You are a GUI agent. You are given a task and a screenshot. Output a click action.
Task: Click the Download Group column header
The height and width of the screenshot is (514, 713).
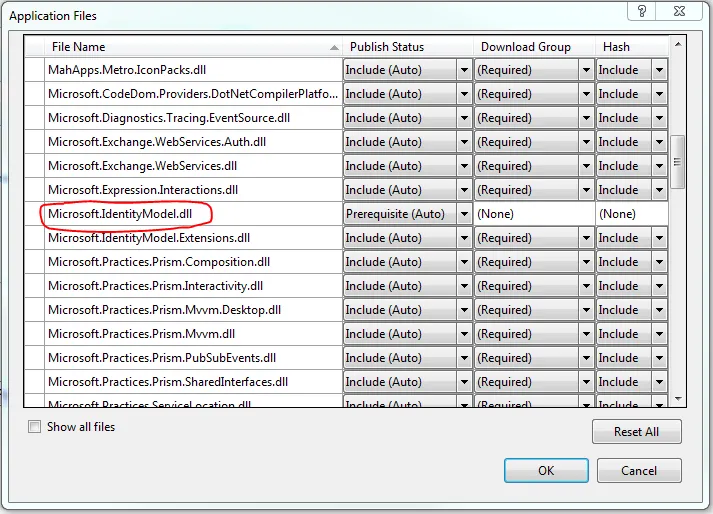(534, 46)
